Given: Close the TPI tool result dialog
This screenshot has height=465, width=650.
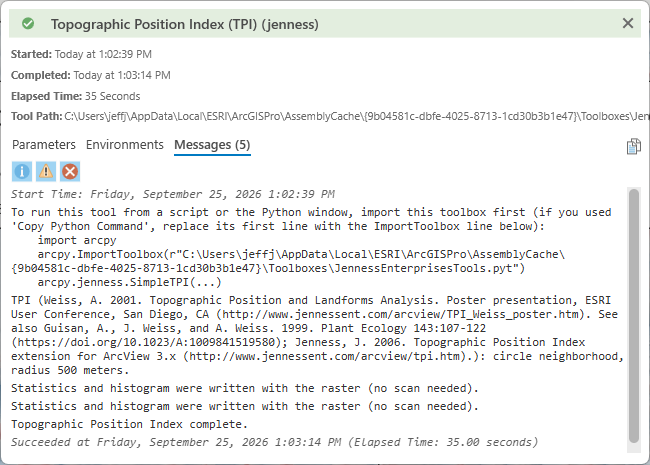Looking at the screenshot, I should click(x=628, y=23).
